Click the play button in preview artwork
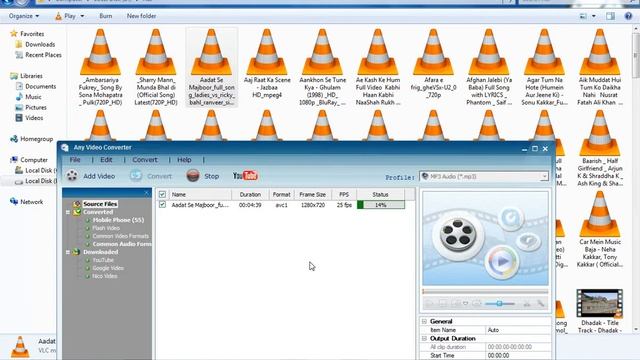This screenshot has width=640, height=360. click(x=502, y=261)
